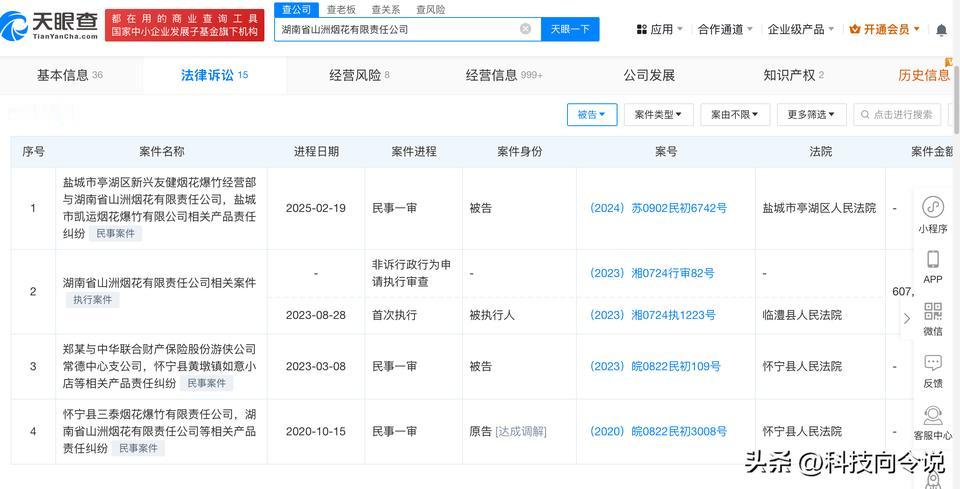Click the right arrow to scroll table
Screen dimensions: 960x489
(x=907, y=318)
